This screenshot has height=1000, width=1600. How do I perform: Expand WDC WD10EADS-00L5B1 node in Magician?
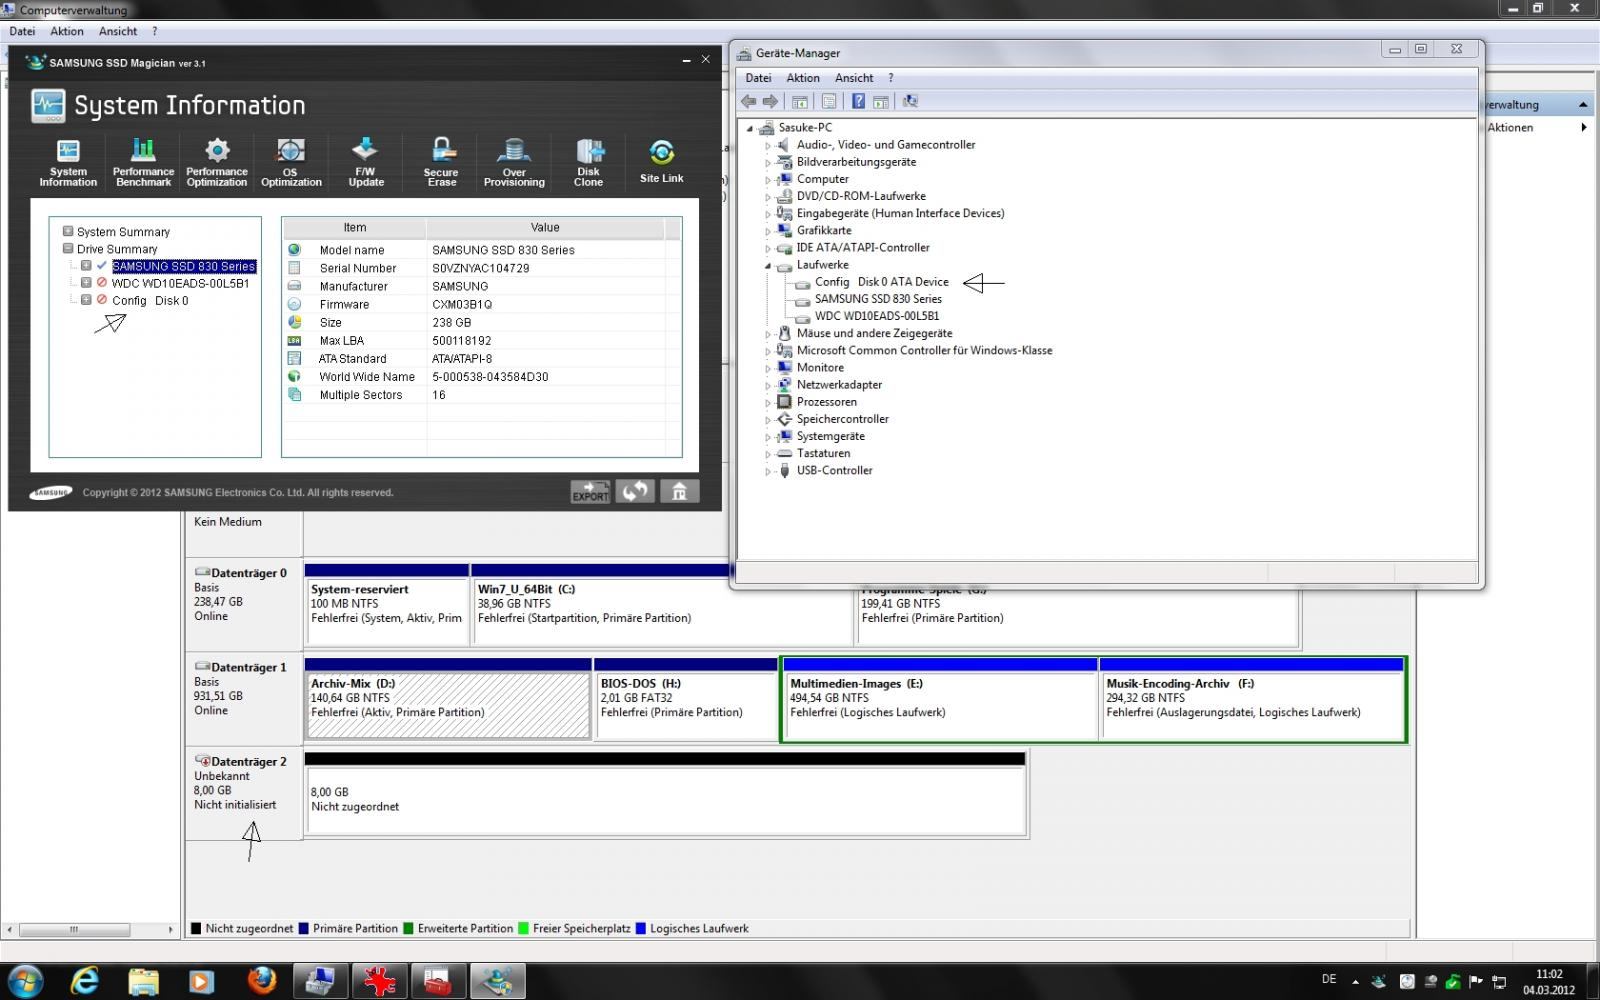[86, 283]
